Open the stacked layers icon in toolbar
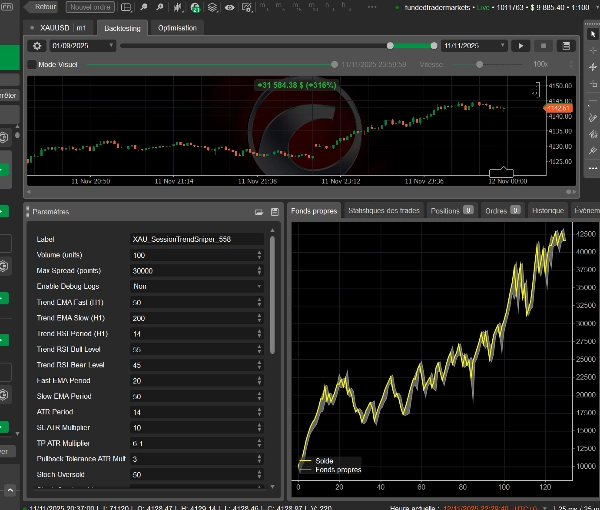This screenshot has width=600, height=510. 212,7
